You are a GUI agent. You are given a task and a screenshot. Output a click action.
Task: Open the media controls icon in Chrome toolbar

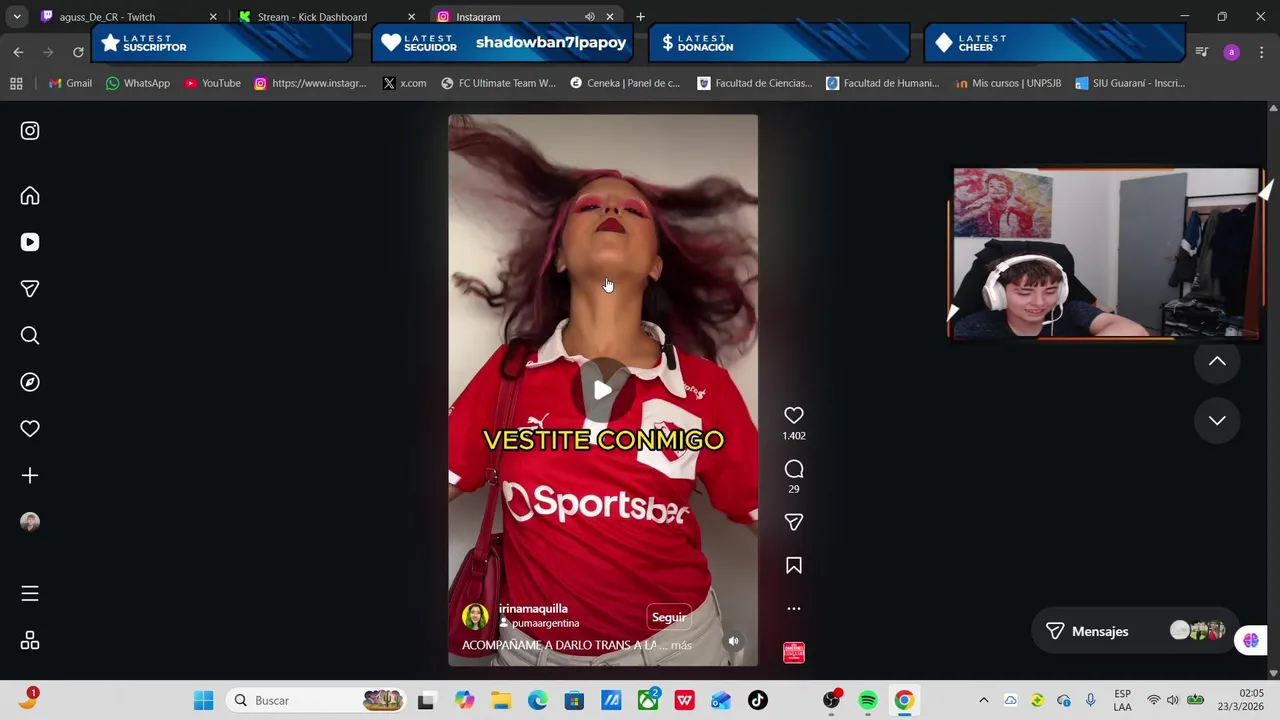(1202, 52)
